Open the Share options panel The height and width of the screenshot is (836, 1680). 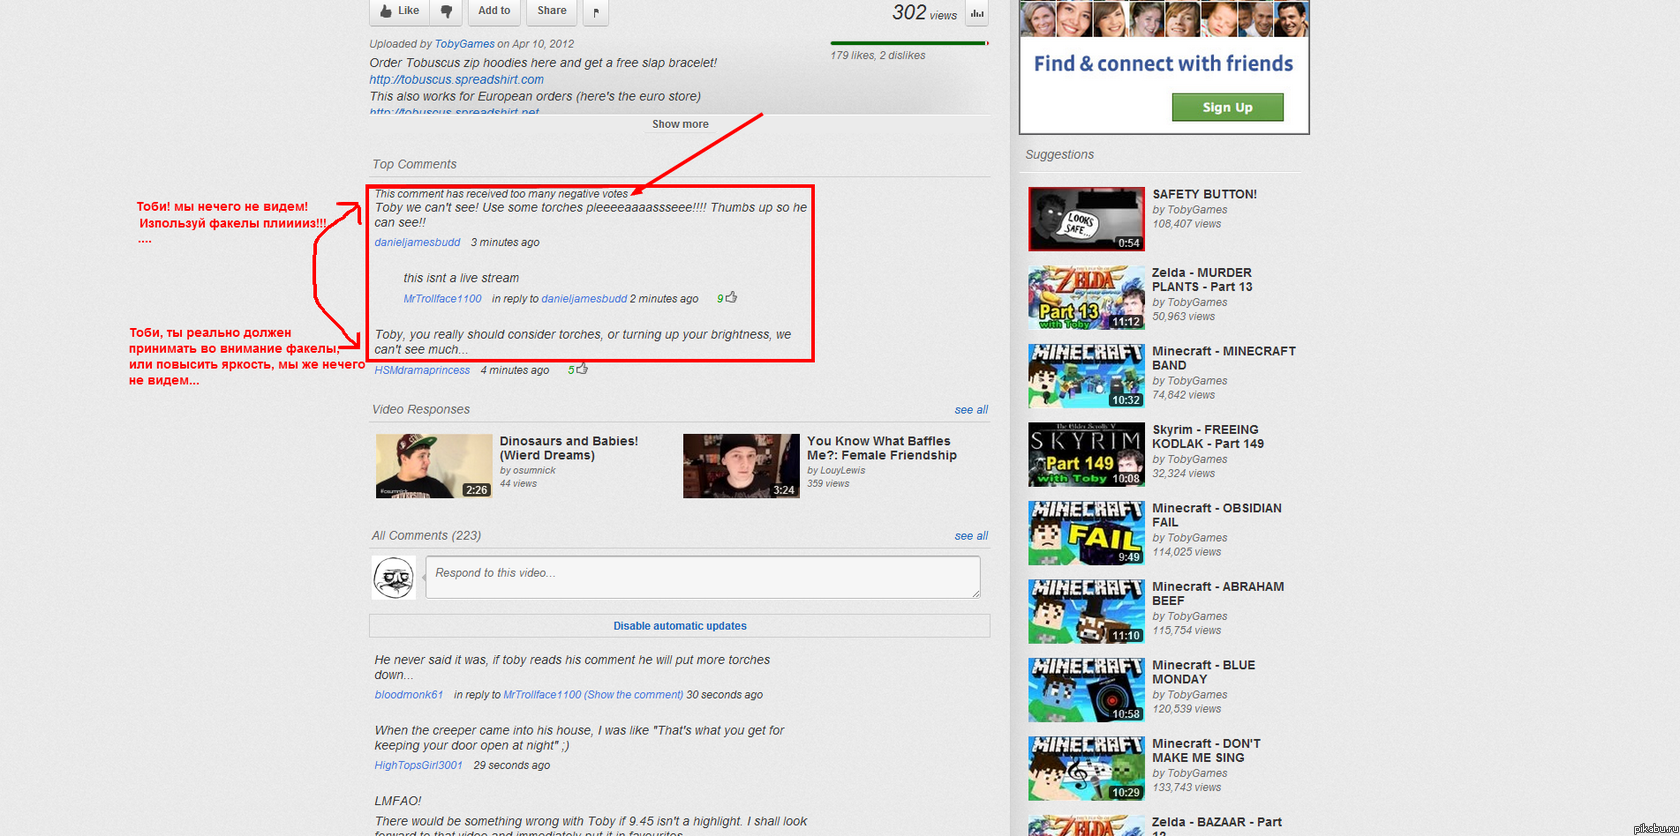pyautogui.click(x=551, y=11)
